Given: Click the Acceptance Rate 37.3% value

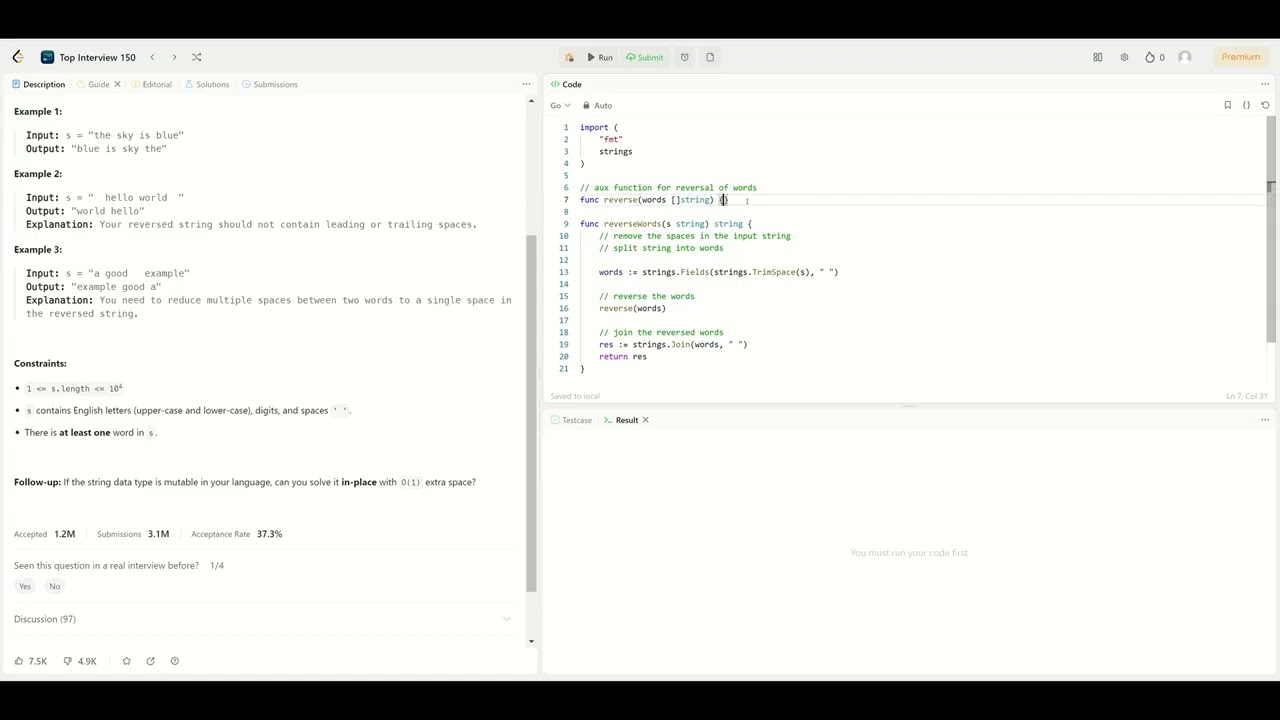Looking at the screenshot, I should tap(269, 534).
